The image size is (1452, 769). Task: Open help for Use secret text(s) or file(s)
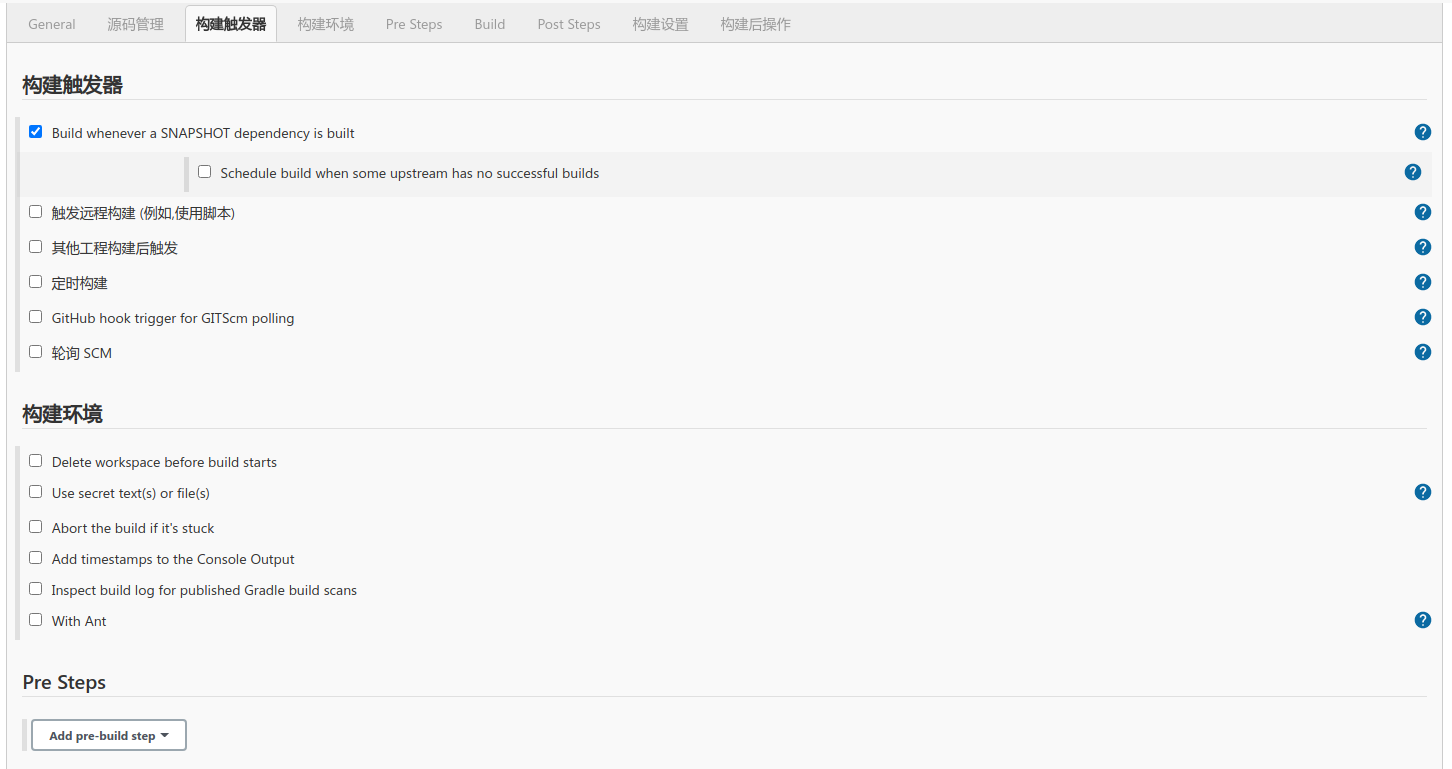click(x=1422, y=492)
